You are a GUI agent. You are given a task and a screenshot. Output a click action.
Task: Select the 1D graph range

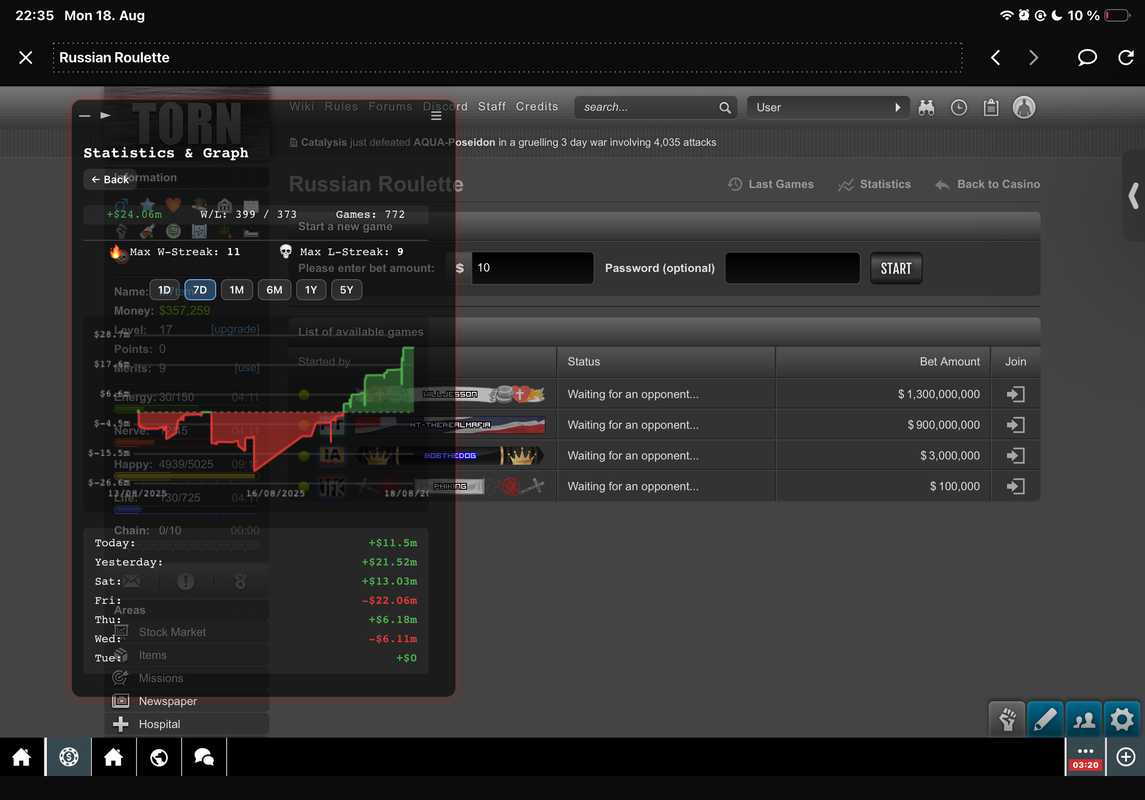164,290
